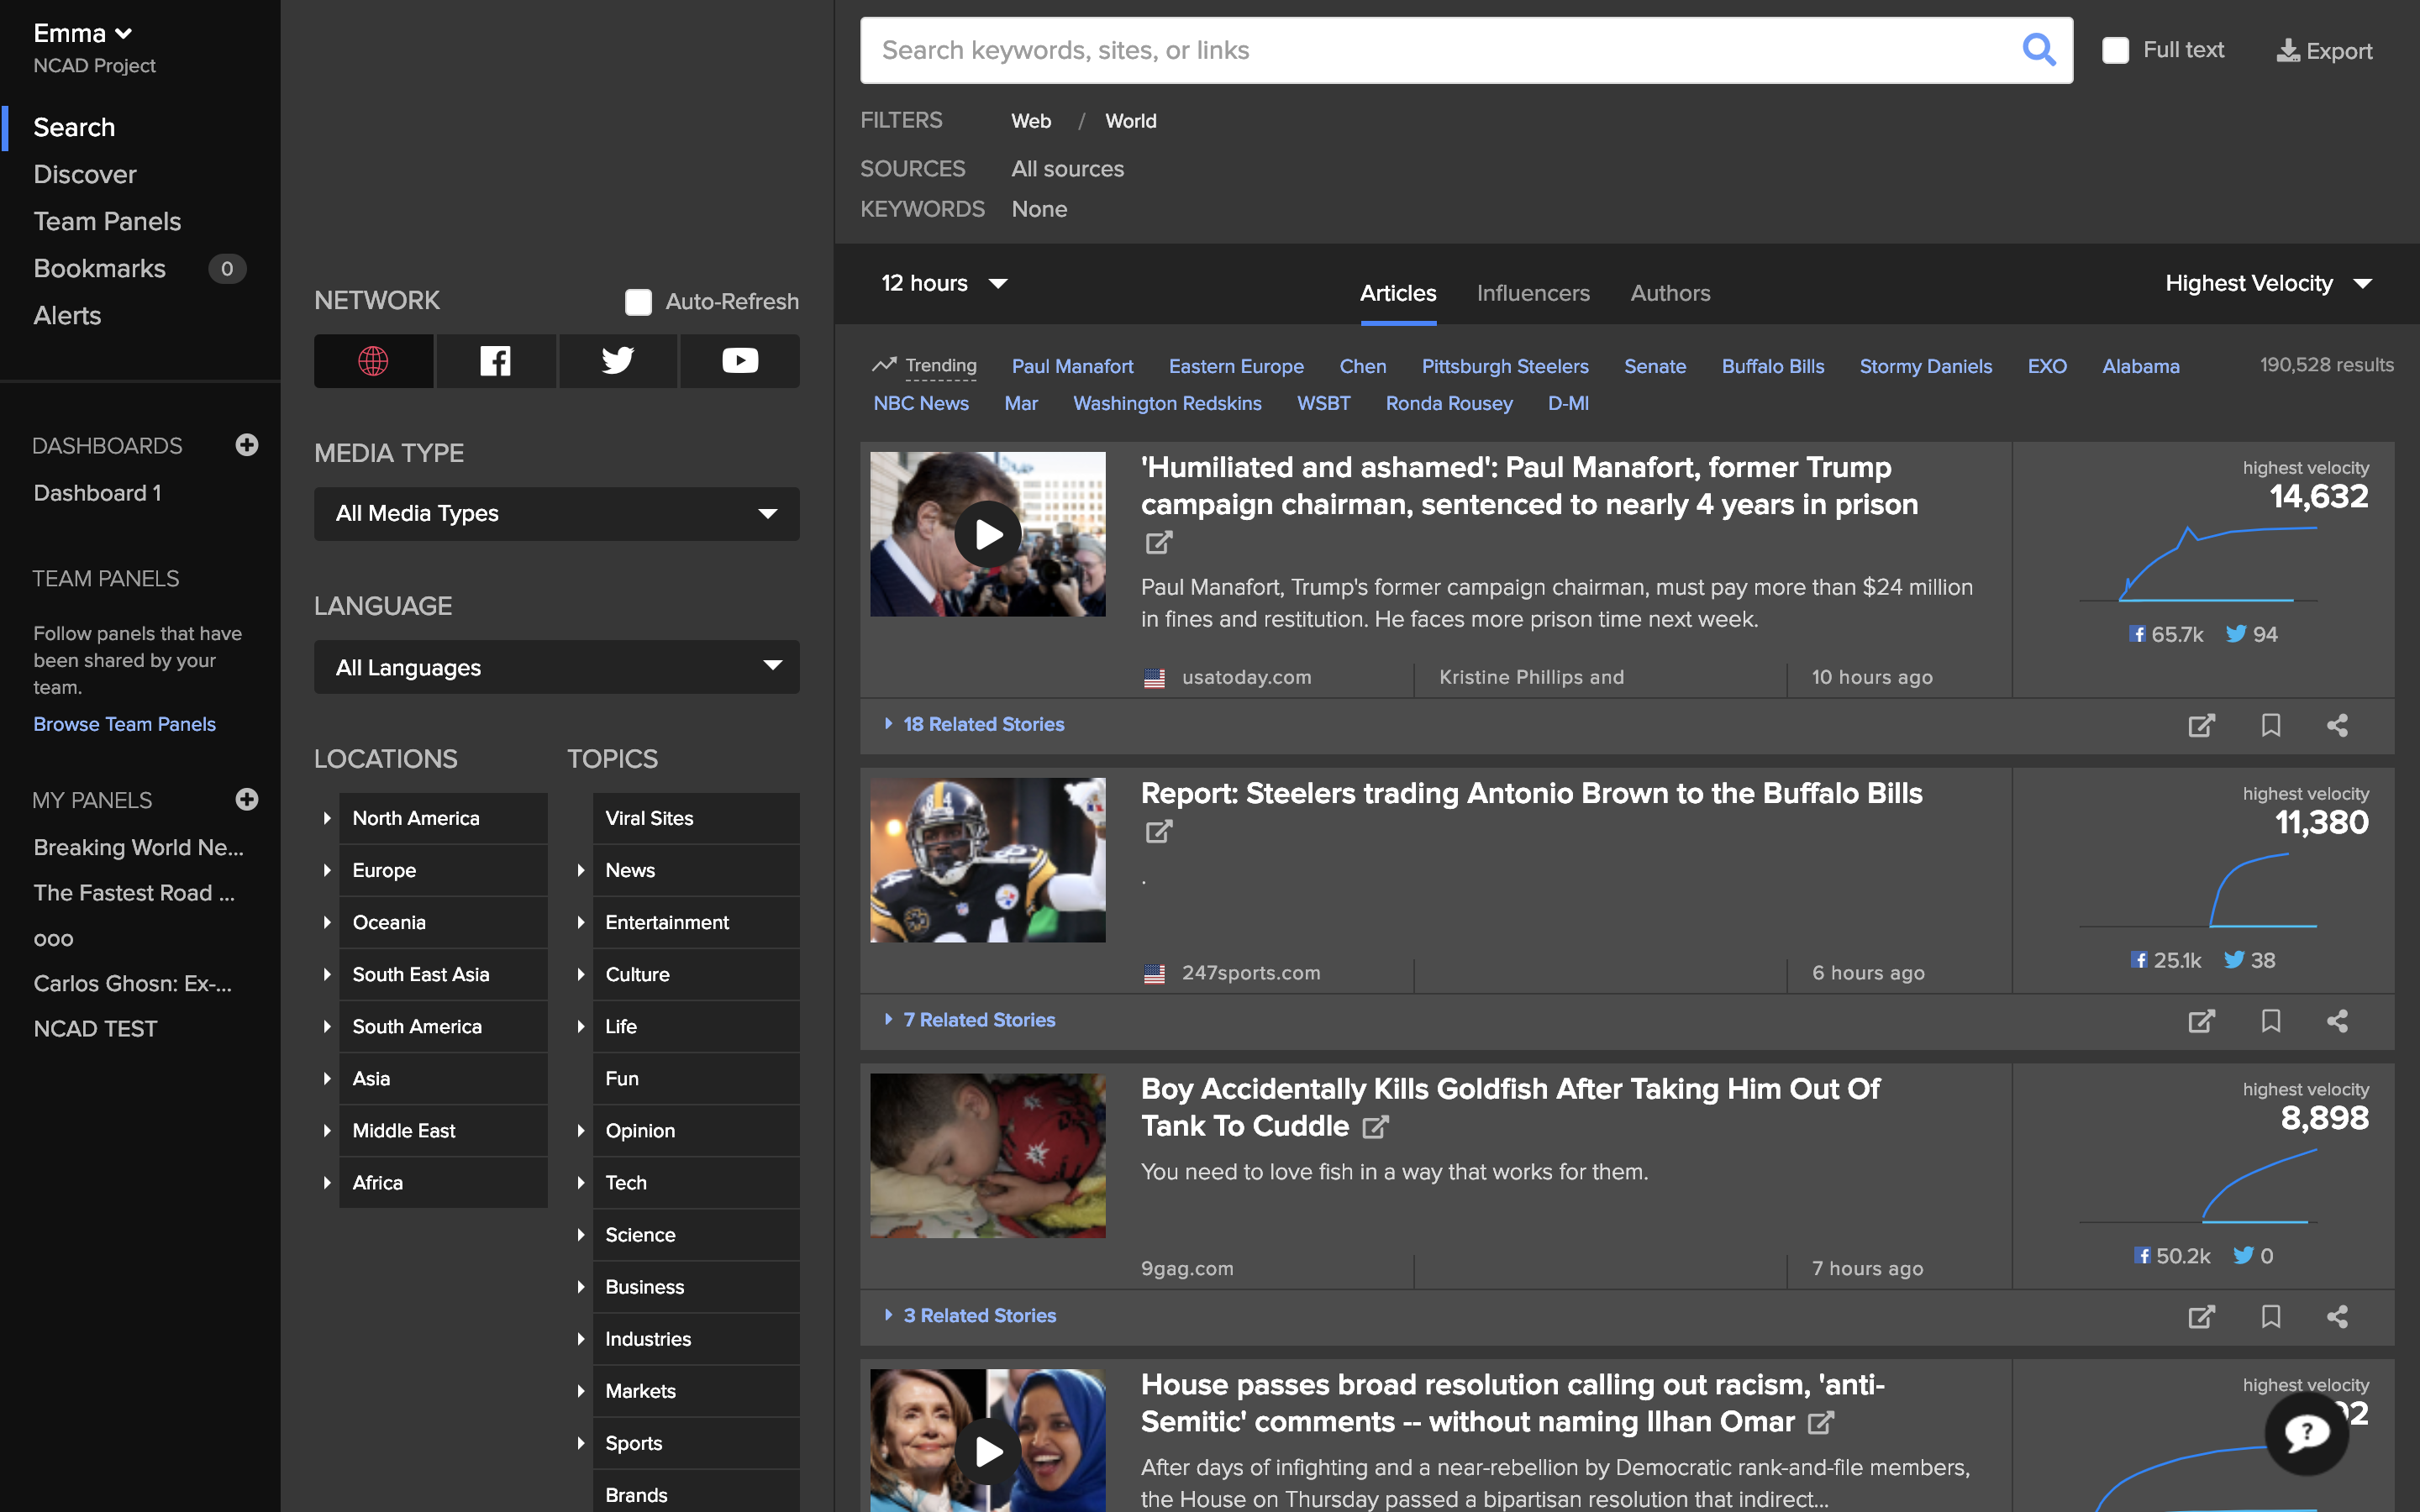Click the Washington Redskins trending tag

pos(1167,403)
